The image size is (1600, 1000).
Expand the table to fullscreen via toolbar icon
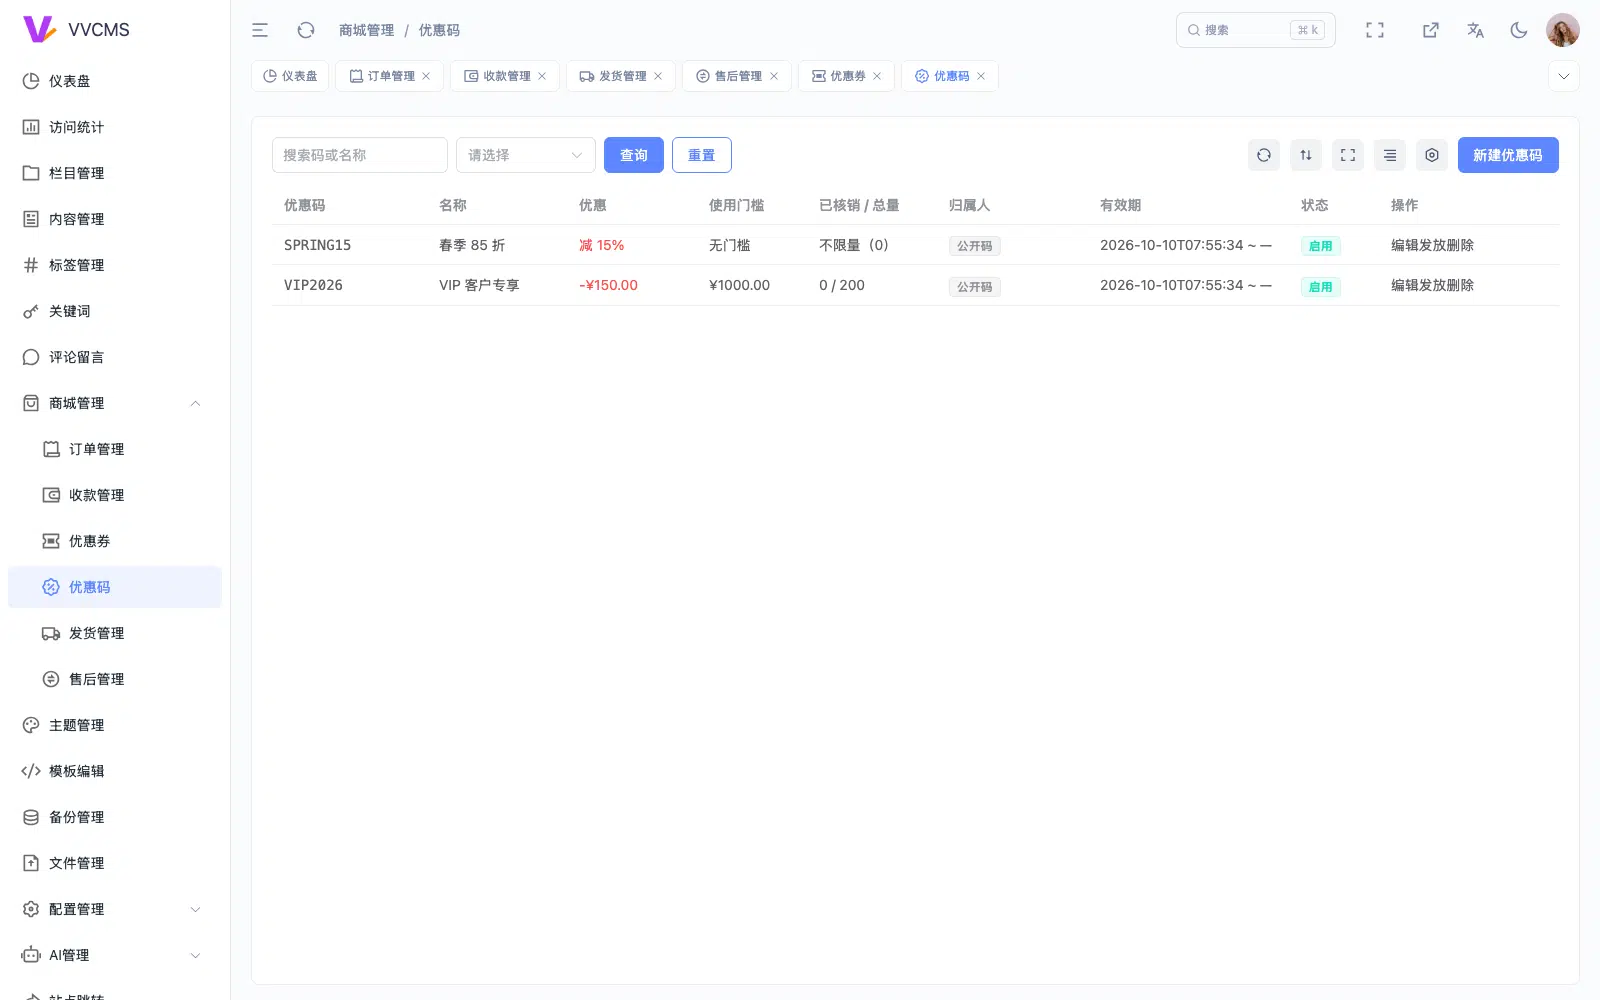tap(1348, 155)
